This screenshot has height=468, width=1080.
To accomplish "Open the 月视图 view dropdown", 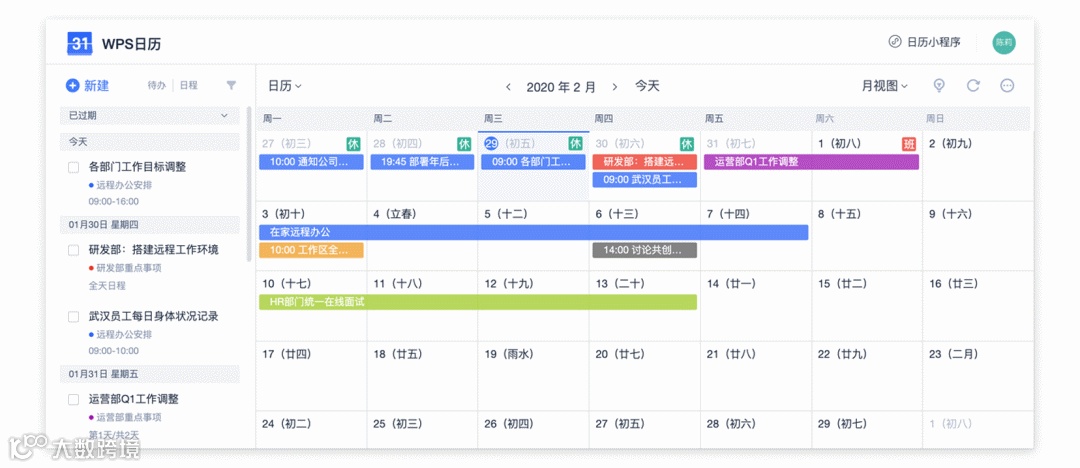I will [885, 86].
